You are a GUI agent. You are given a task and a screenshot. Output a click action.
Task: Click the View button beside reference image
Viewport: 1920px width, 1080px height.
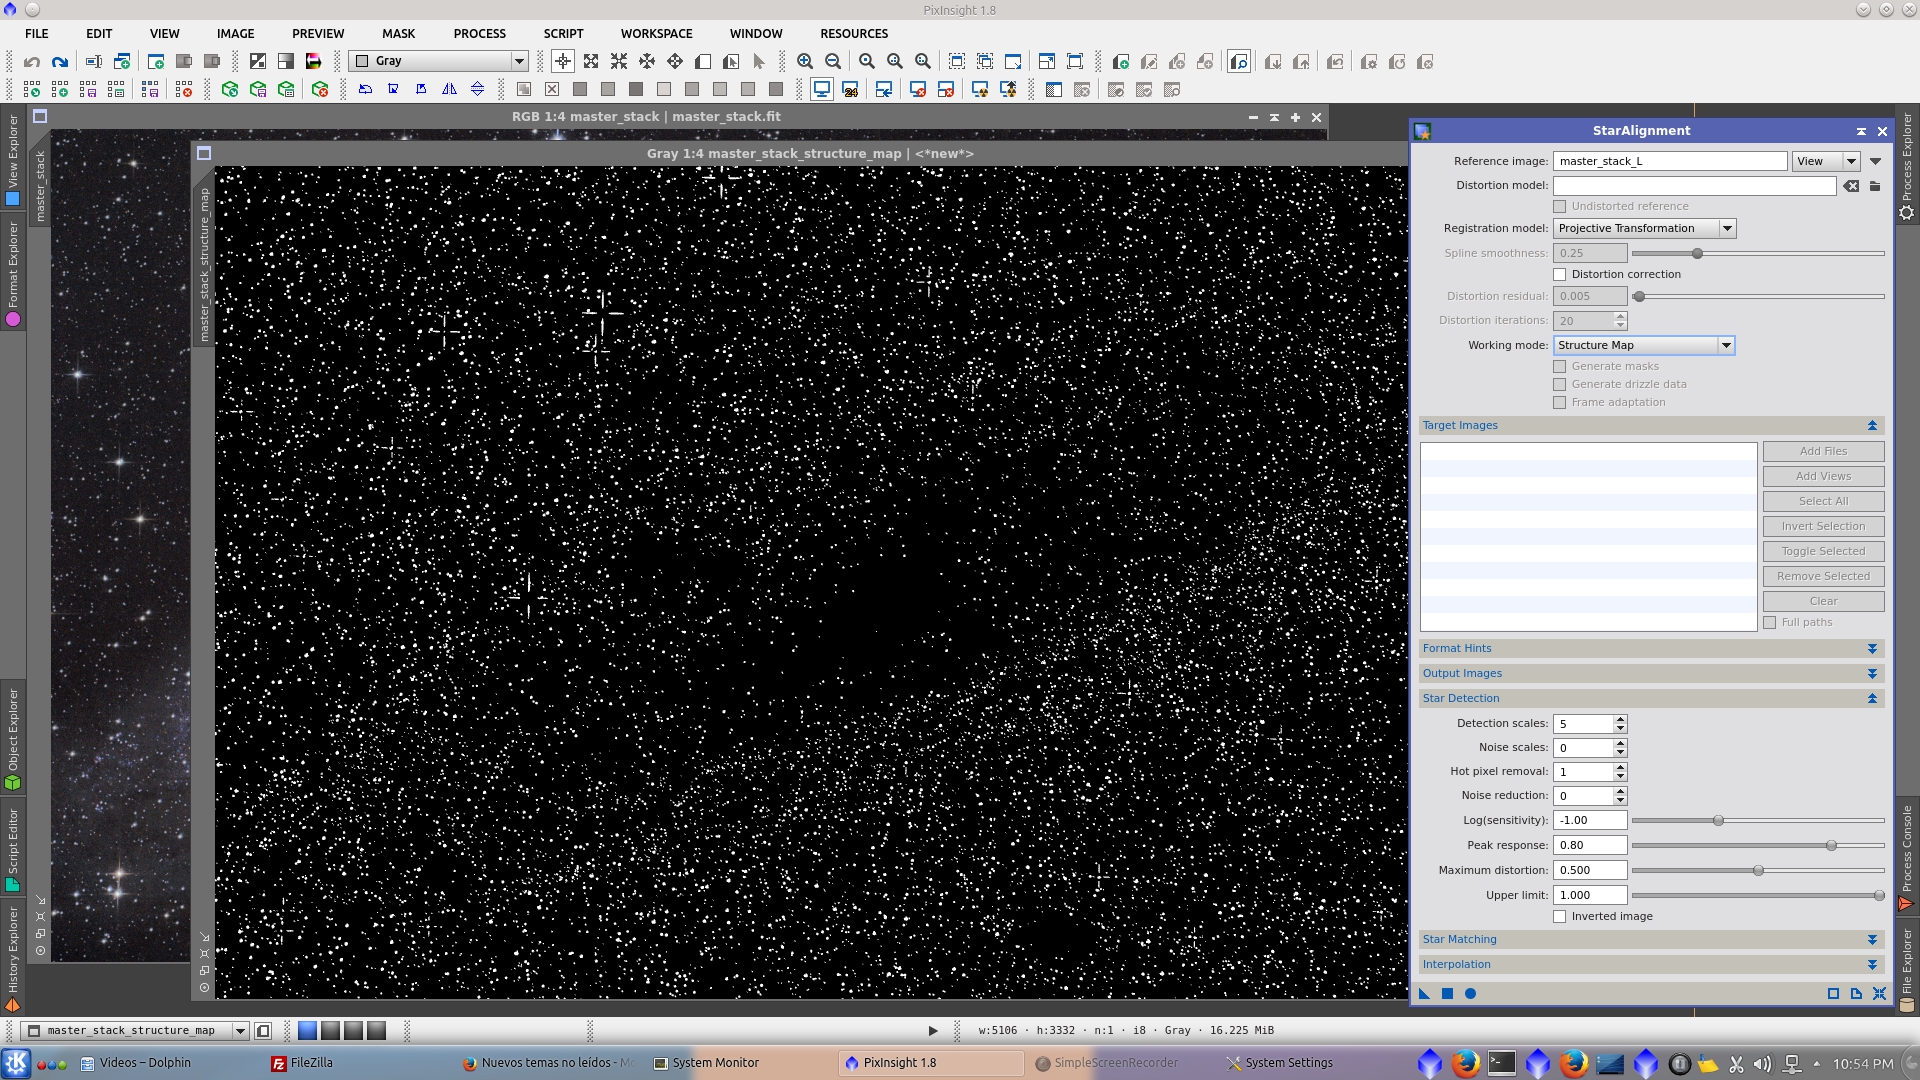coord(1810,162)
